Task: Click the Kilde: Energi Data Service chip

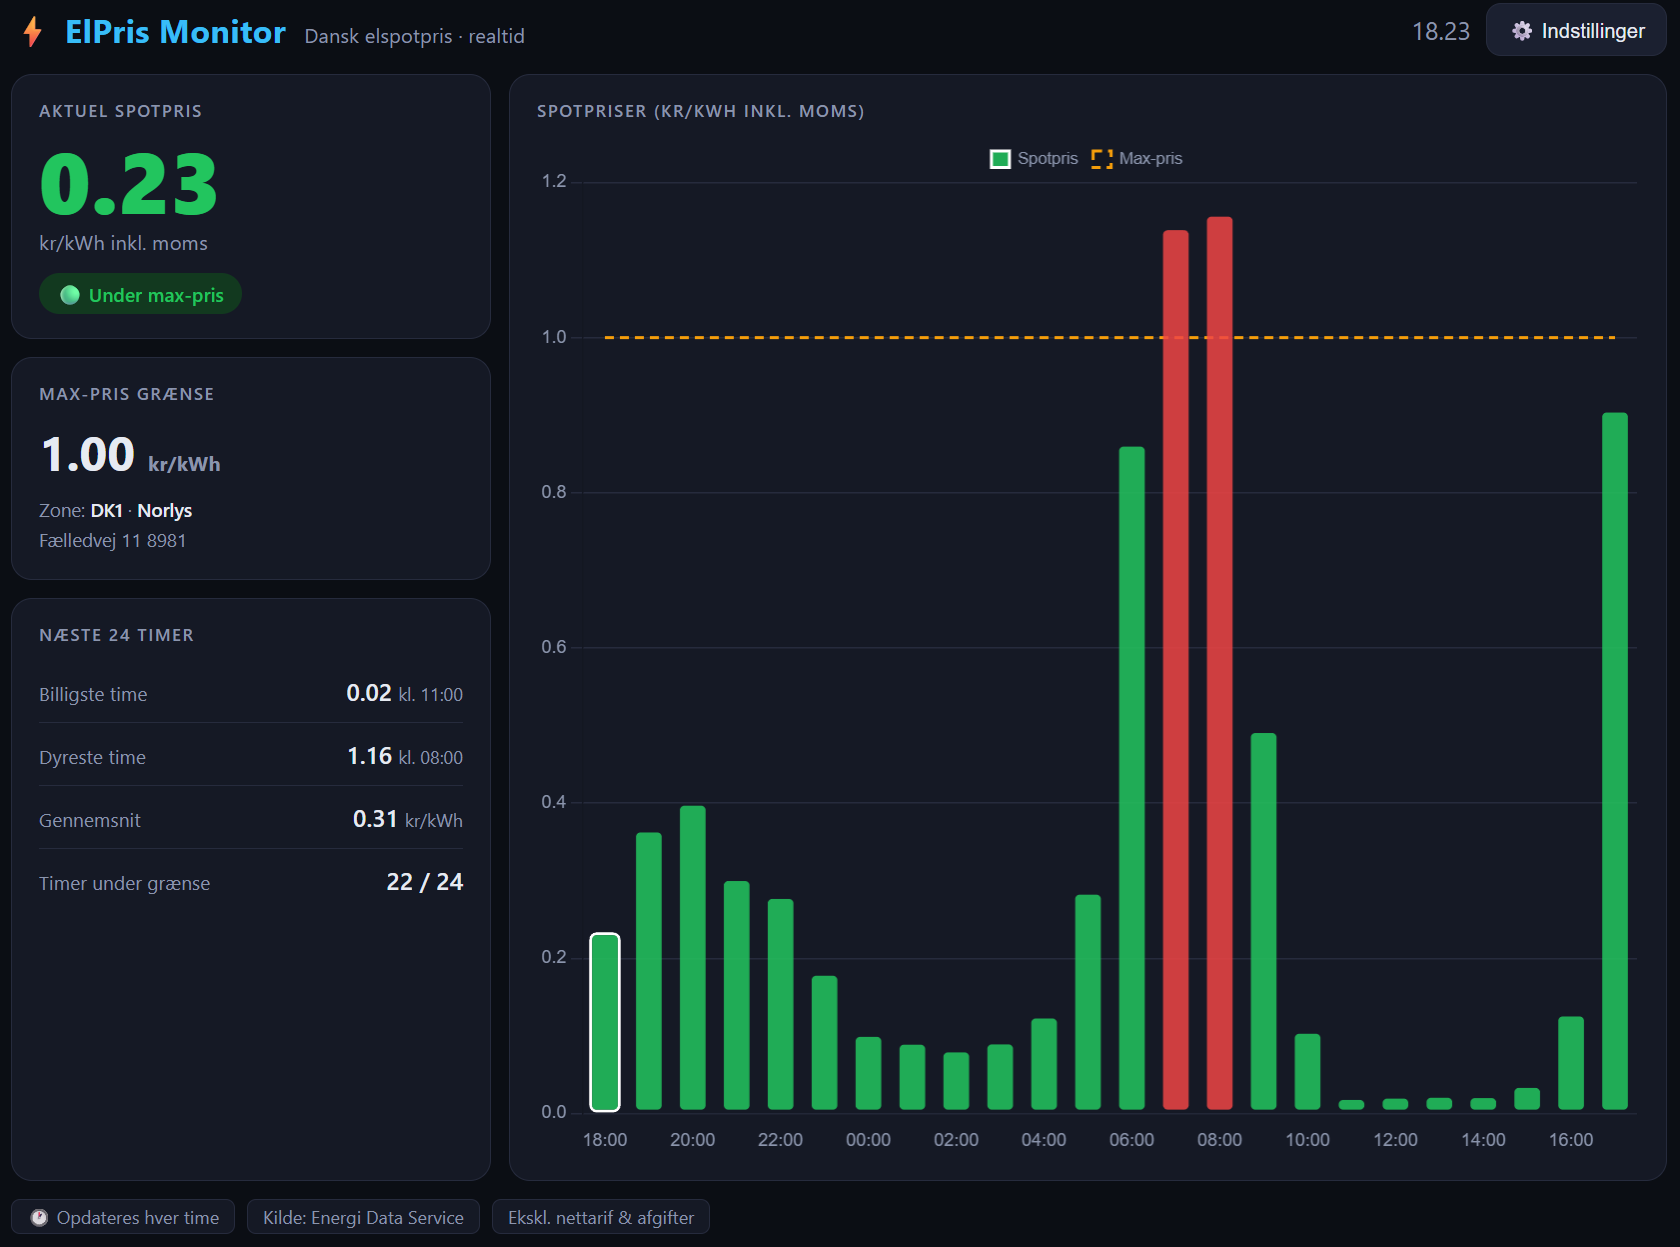Action: [363, 1217]
